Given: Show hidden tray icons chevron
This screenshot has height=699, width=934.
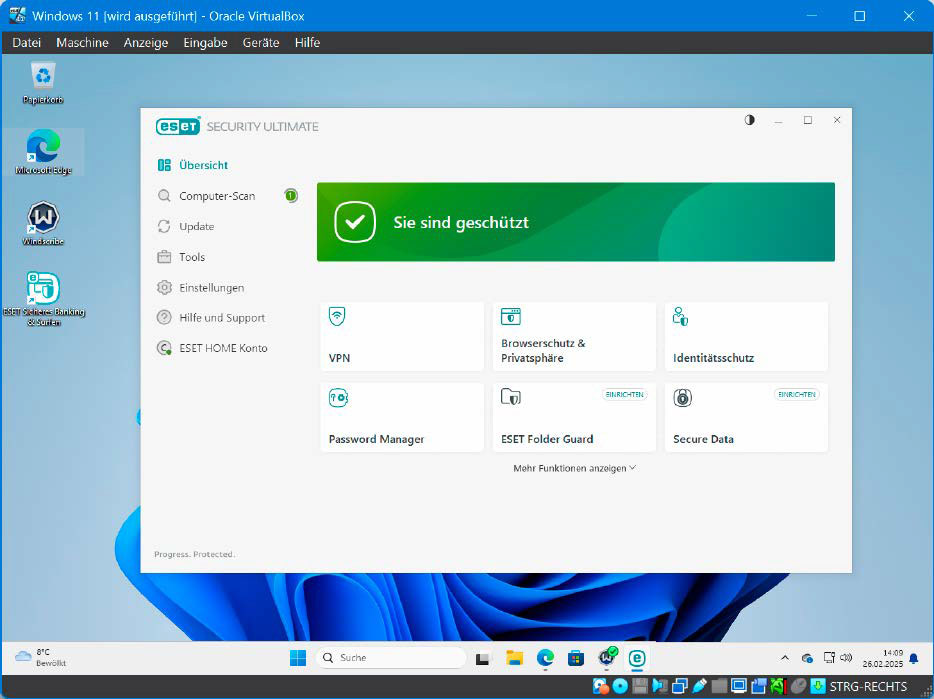Looking at the screenshot, I should [785, 658].
